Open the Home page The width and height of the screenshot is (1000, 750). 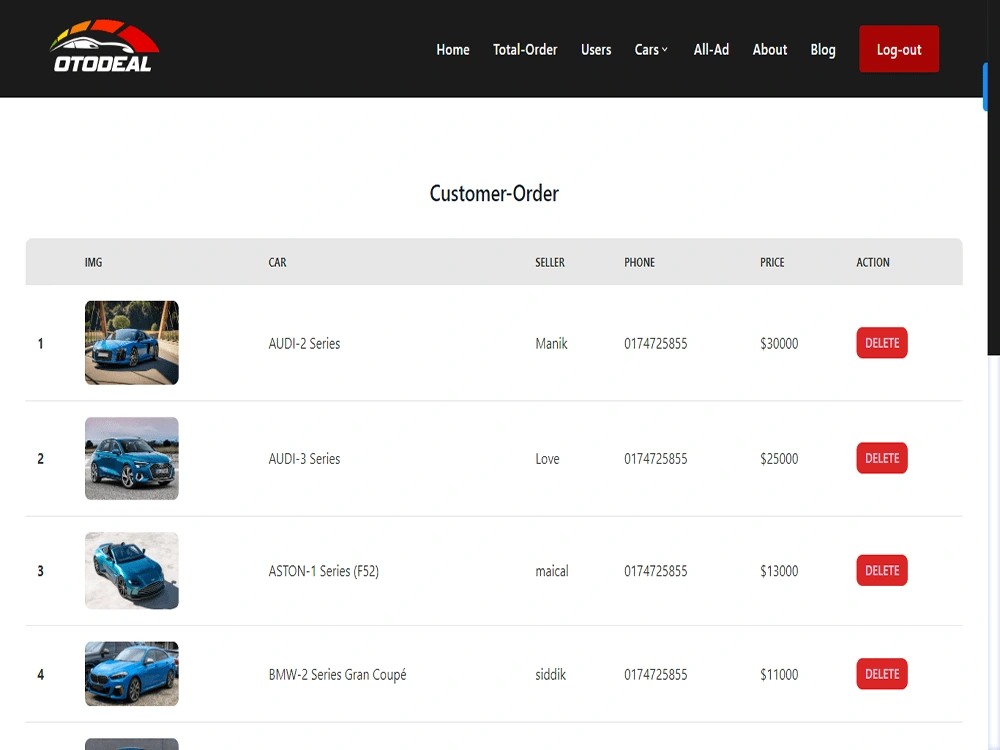pos(453,50)
